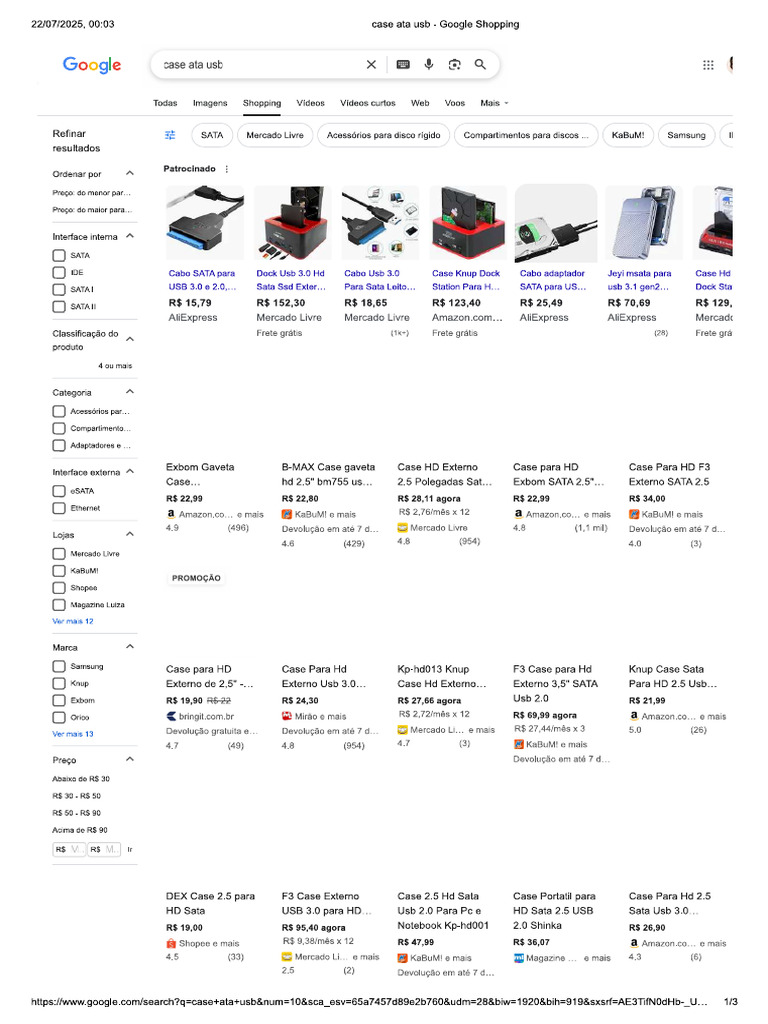Screen dimensions: 768x1024
Task: Click the filter sliders icon
Action: pos(170,135)
